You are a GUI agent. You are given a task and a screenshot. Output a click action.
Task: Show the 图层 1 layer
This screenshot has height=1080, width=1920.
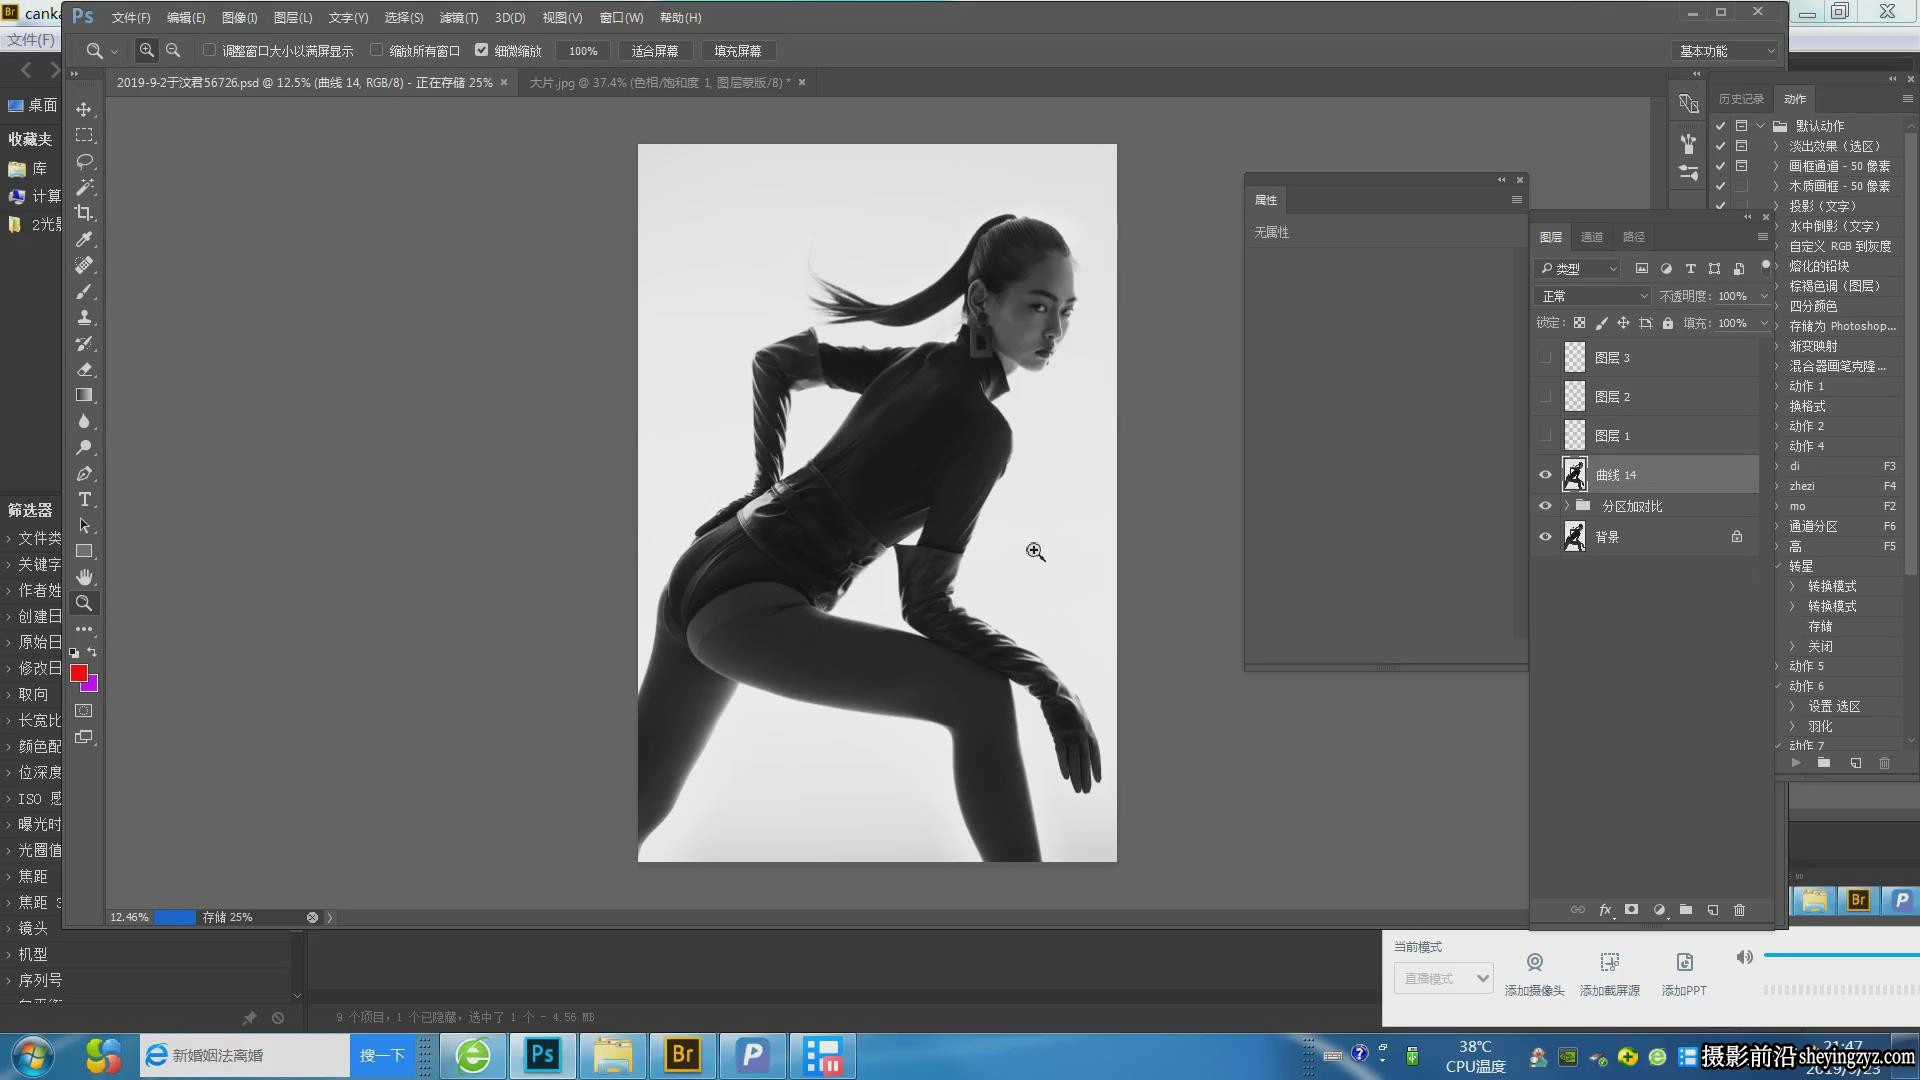pos(1545,436)
